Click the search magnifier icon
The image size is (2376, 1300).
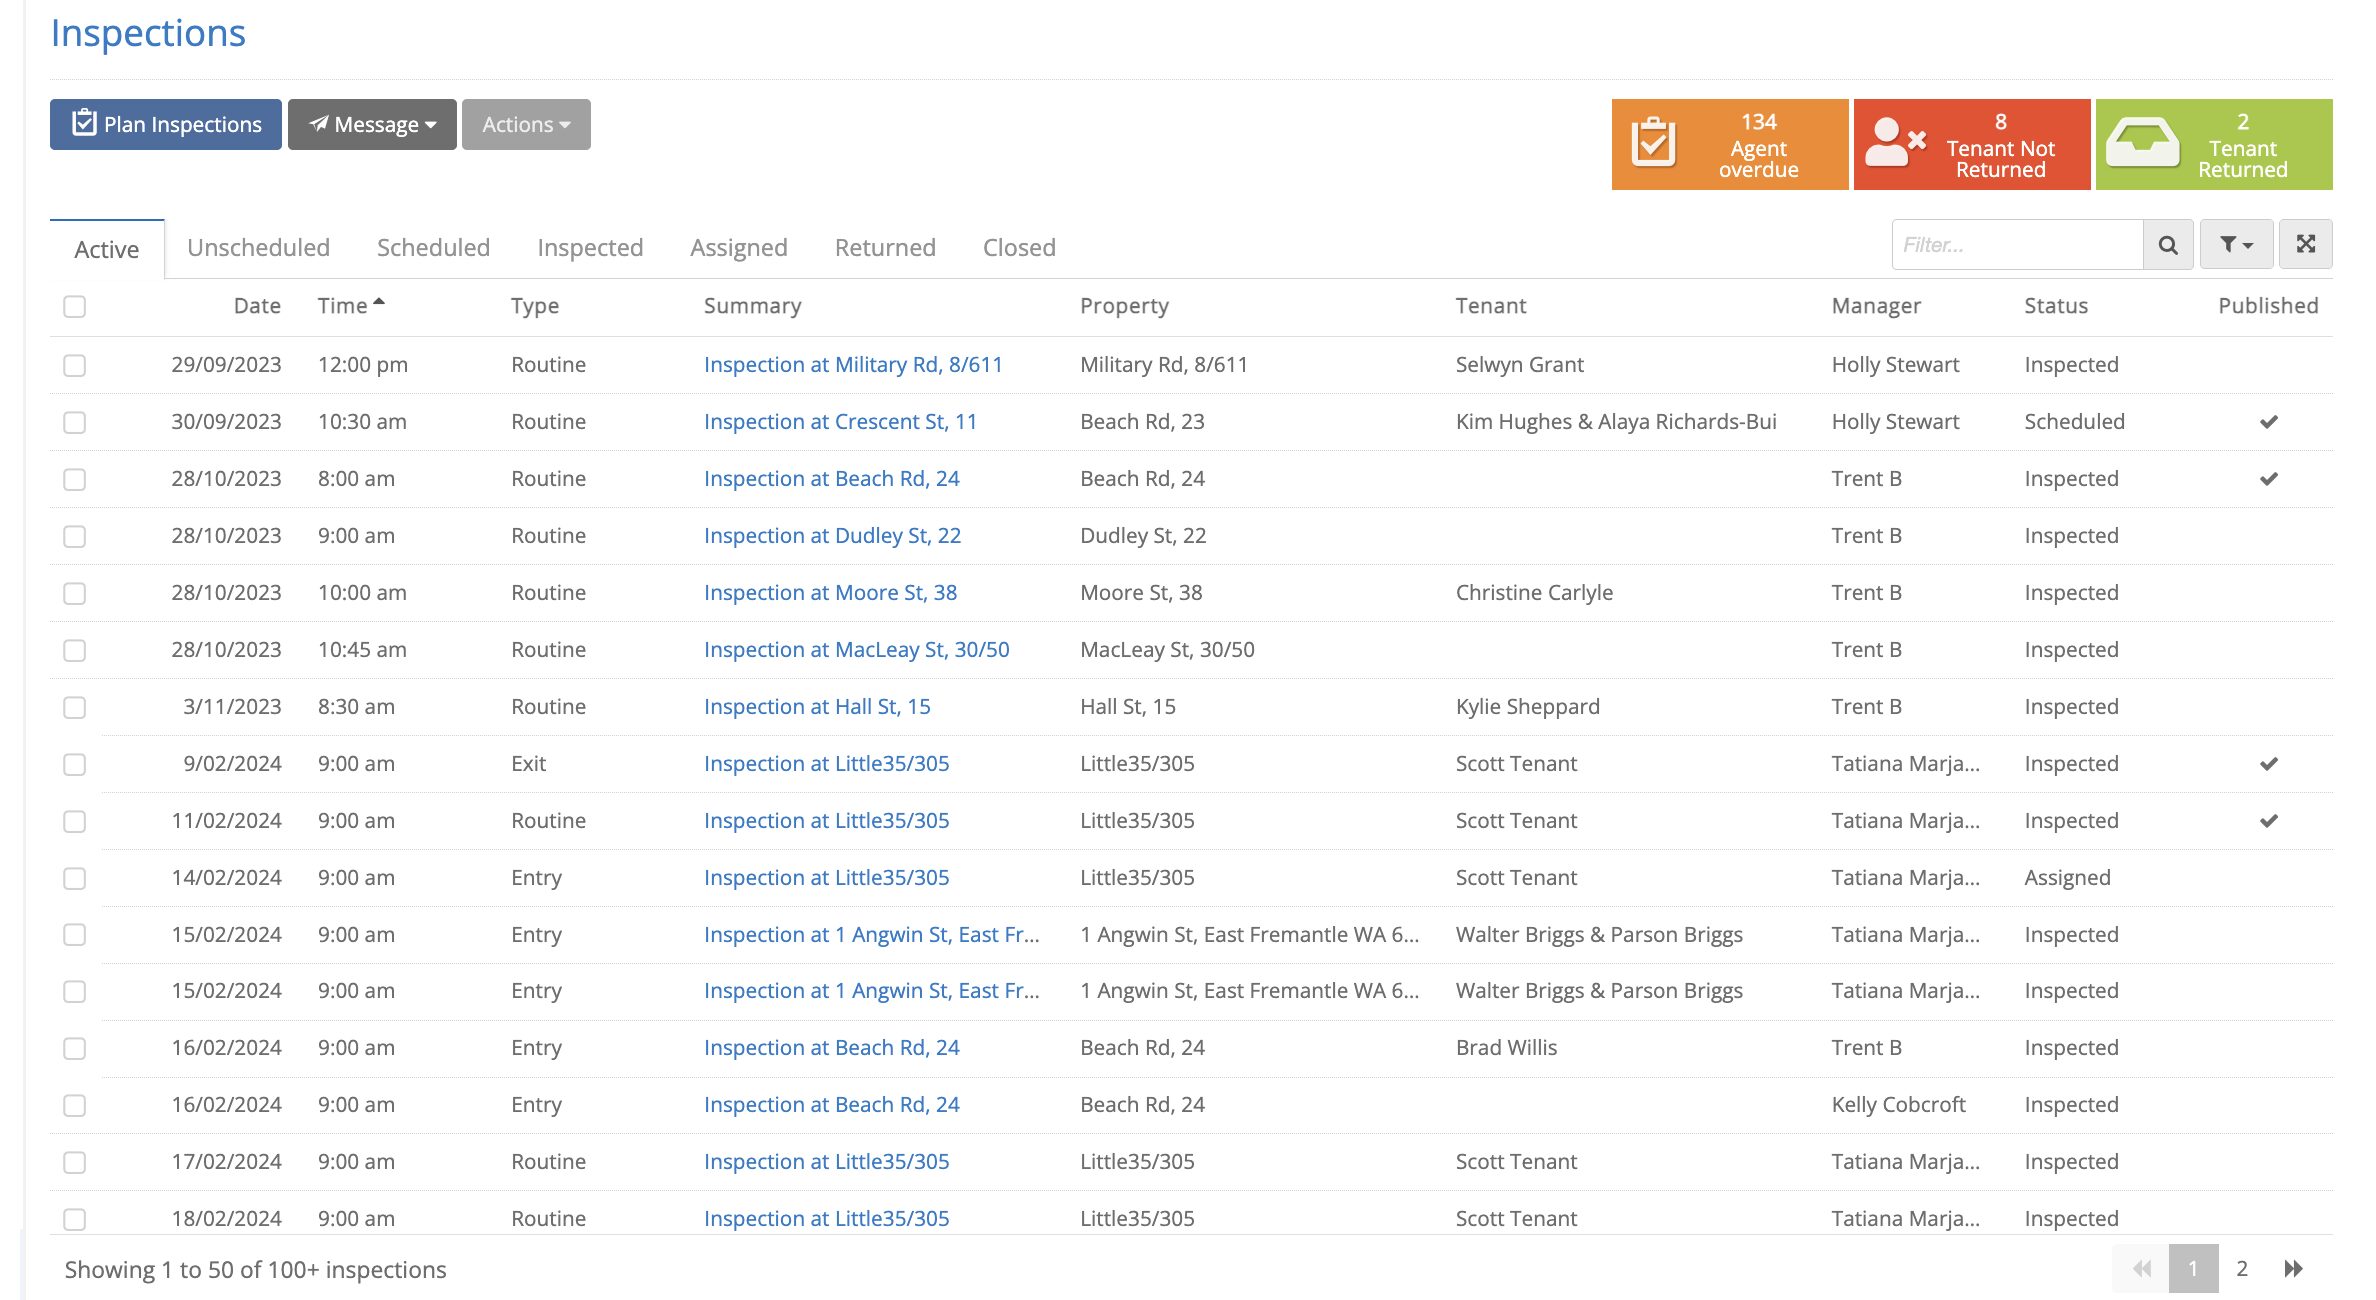click(2168, 245)
